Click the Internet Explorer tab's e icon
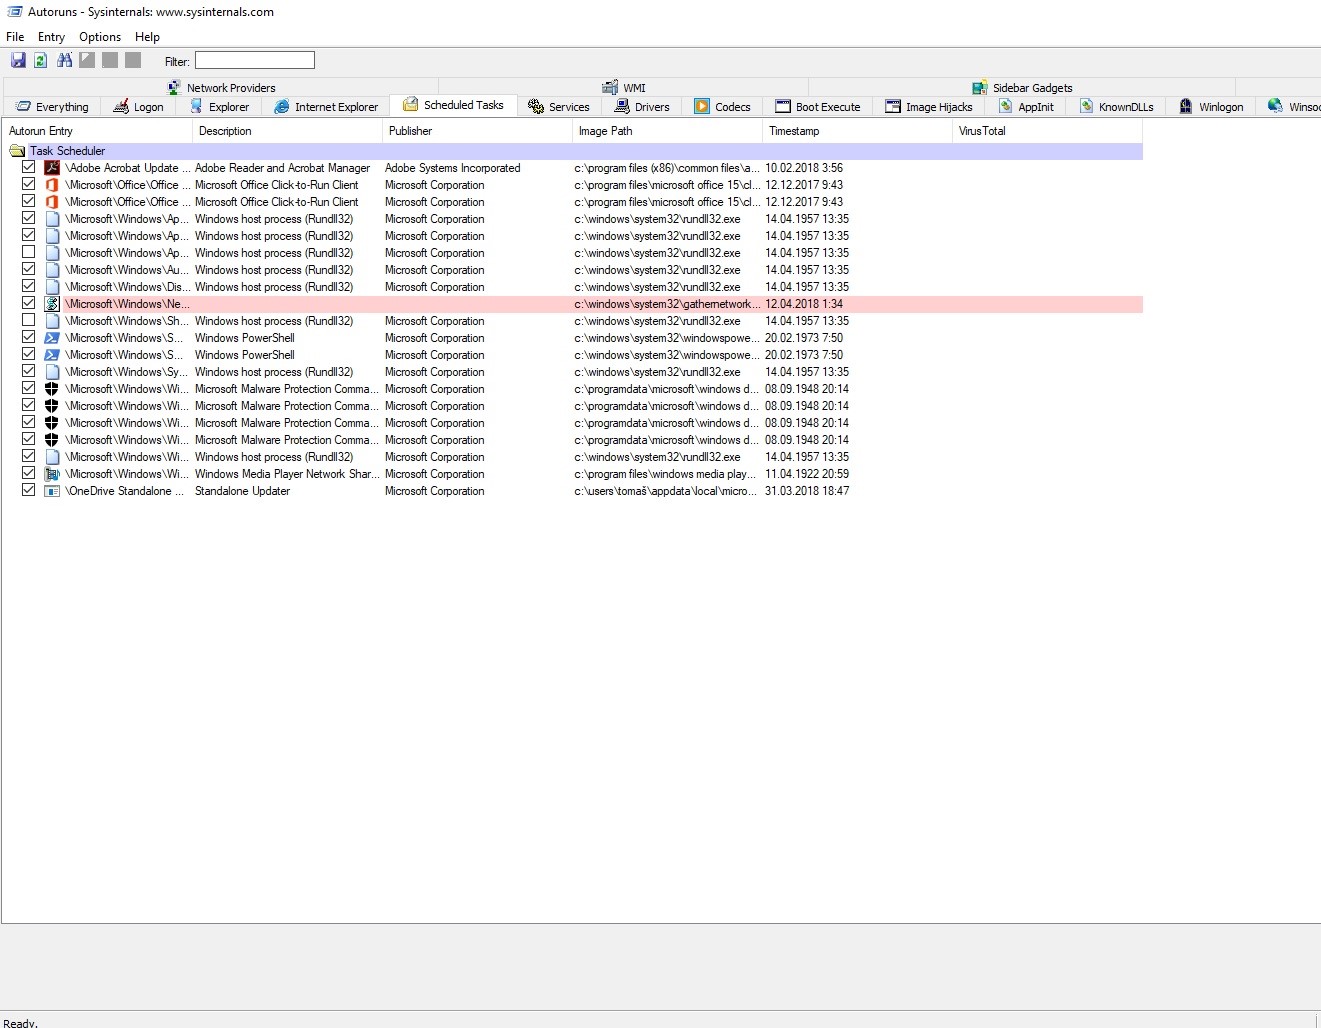 click(282, 107)
